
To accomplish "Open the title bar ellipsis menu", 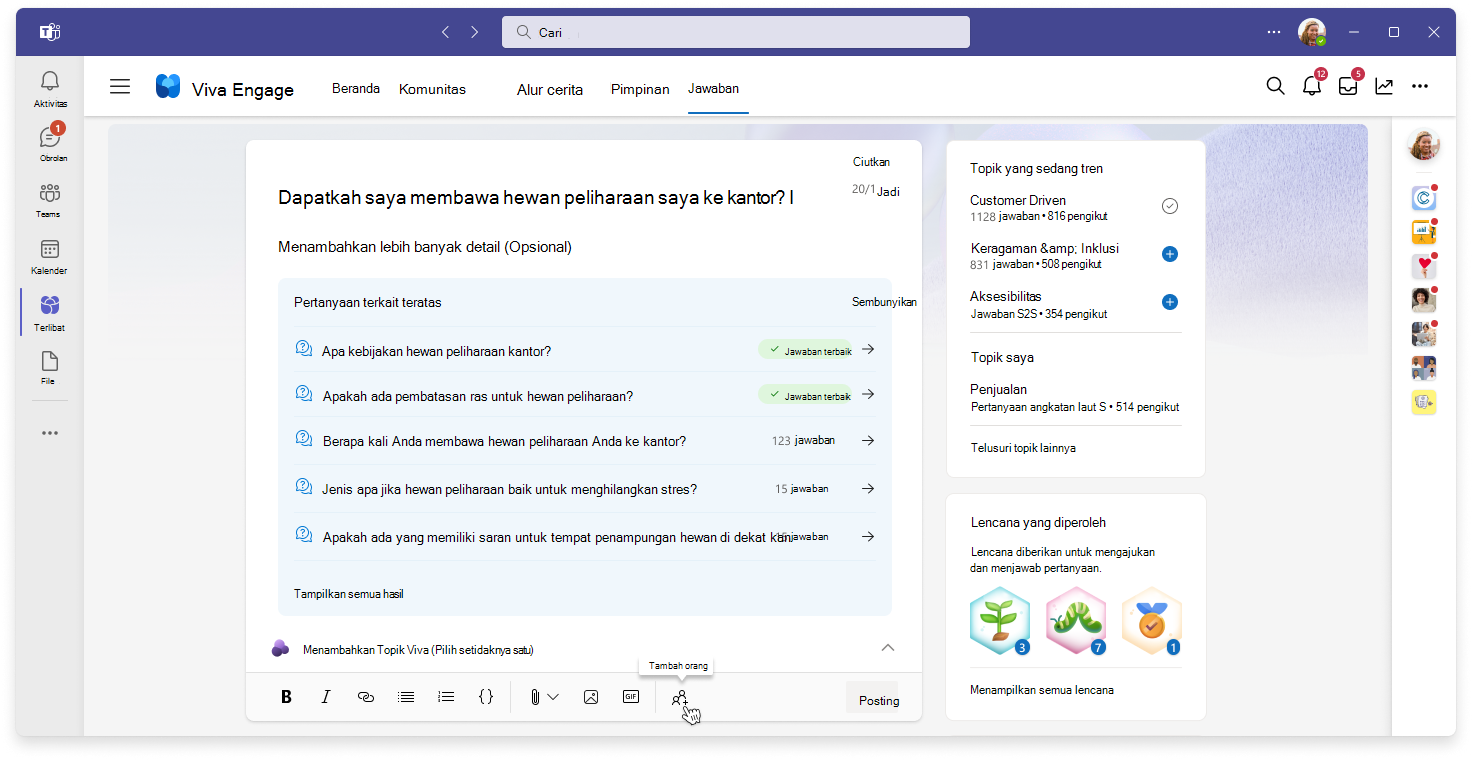I will (x=1273, y=32).
